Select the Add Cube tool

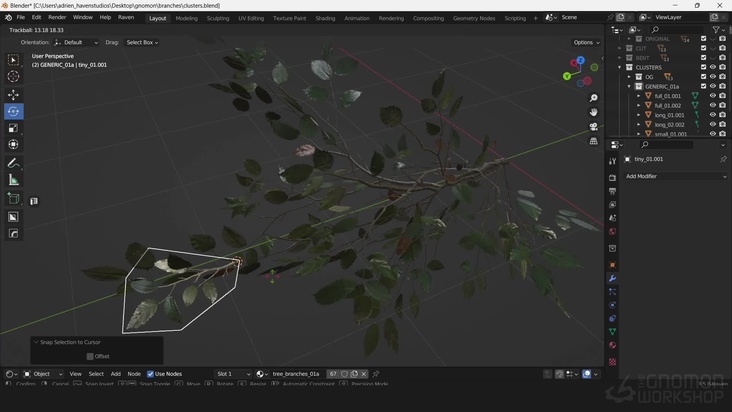[x=13, y=198]
